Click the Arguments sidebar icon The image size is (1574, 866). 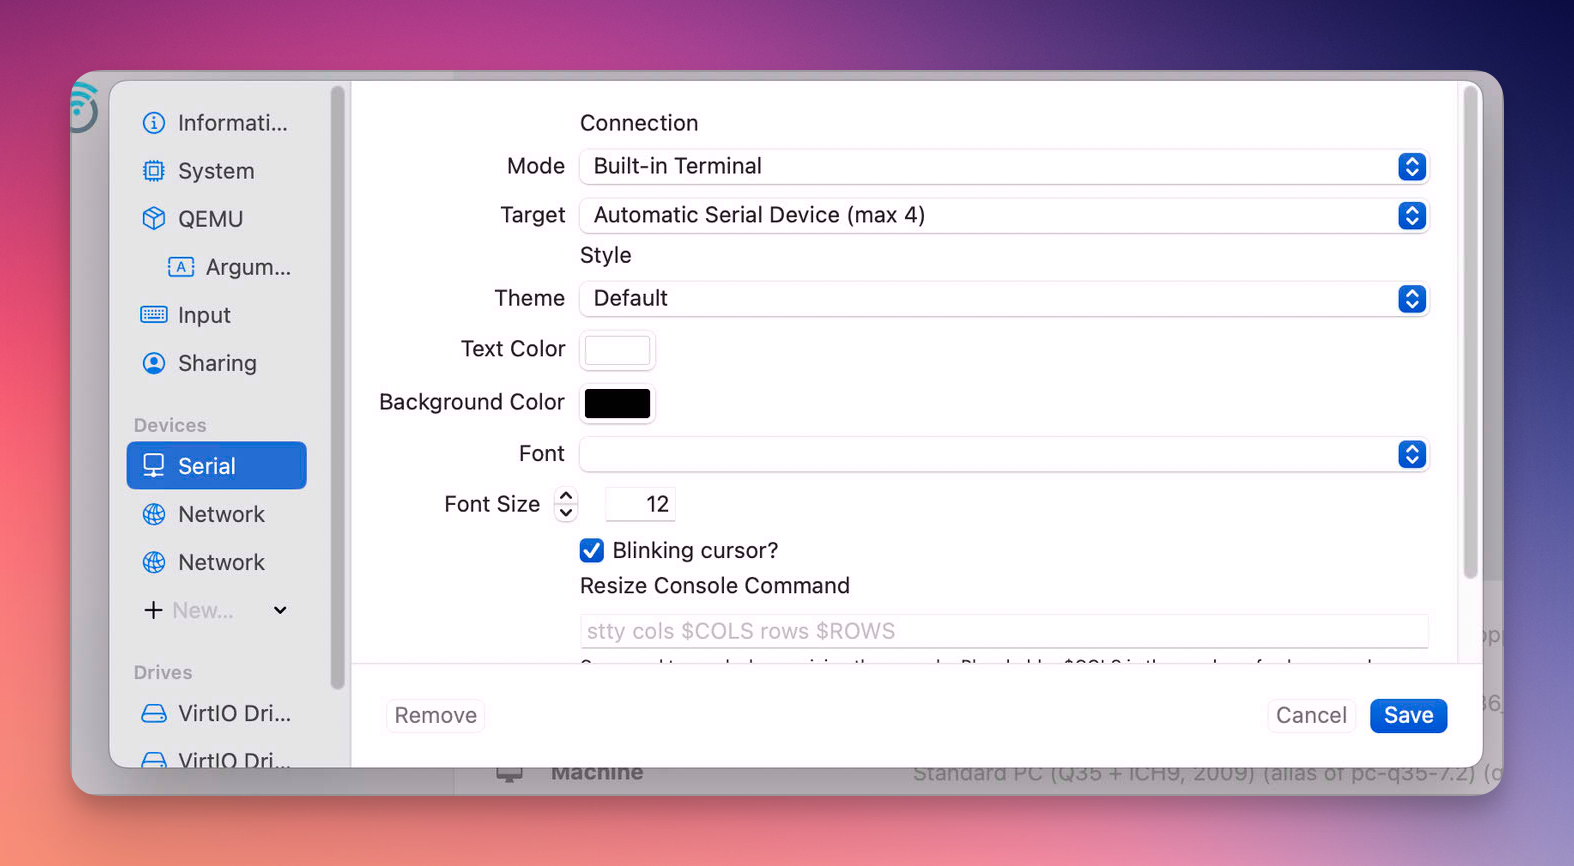click(x=181, y=267)
